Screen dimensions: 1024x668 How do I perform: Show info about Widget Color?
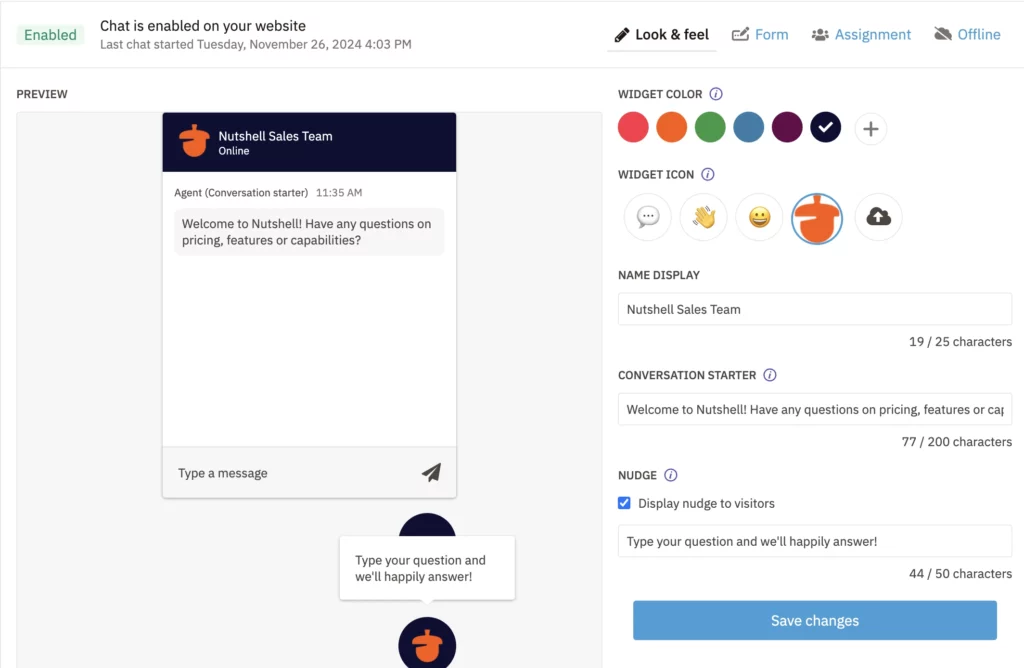716,94
